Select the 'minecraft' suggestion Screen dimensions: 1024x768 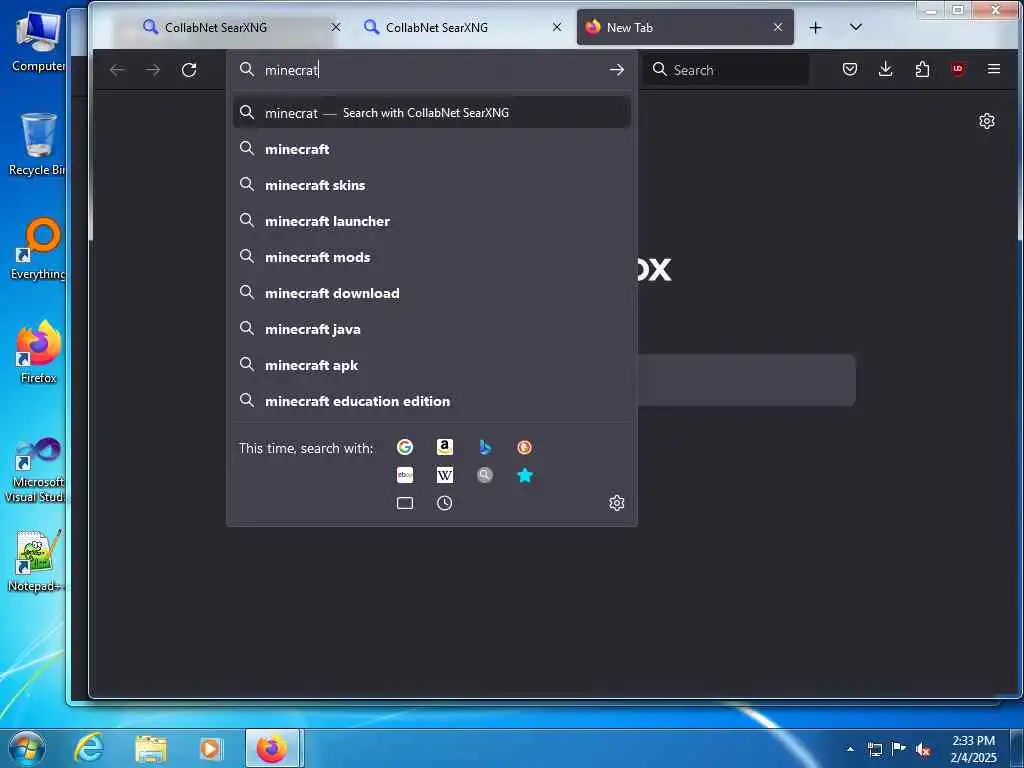point(432,149)
